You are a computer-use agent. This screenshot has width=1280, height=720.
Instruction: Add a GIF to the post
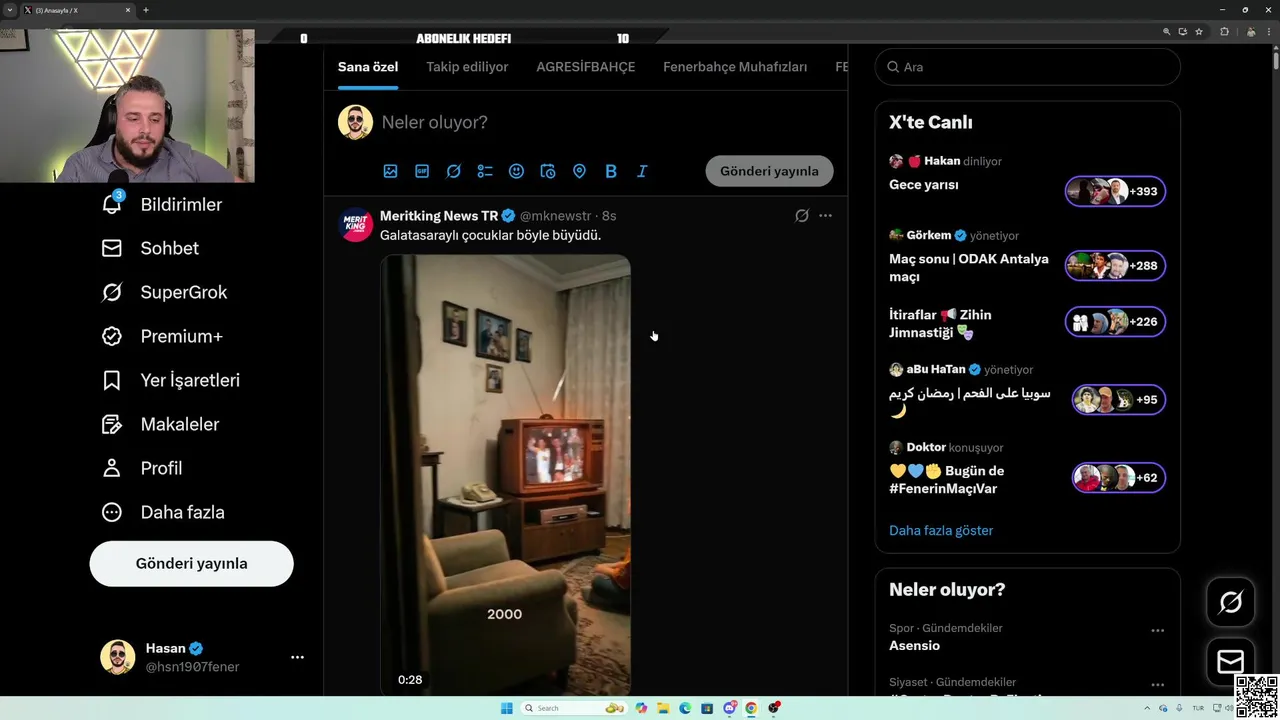click(x=422, y=171)
